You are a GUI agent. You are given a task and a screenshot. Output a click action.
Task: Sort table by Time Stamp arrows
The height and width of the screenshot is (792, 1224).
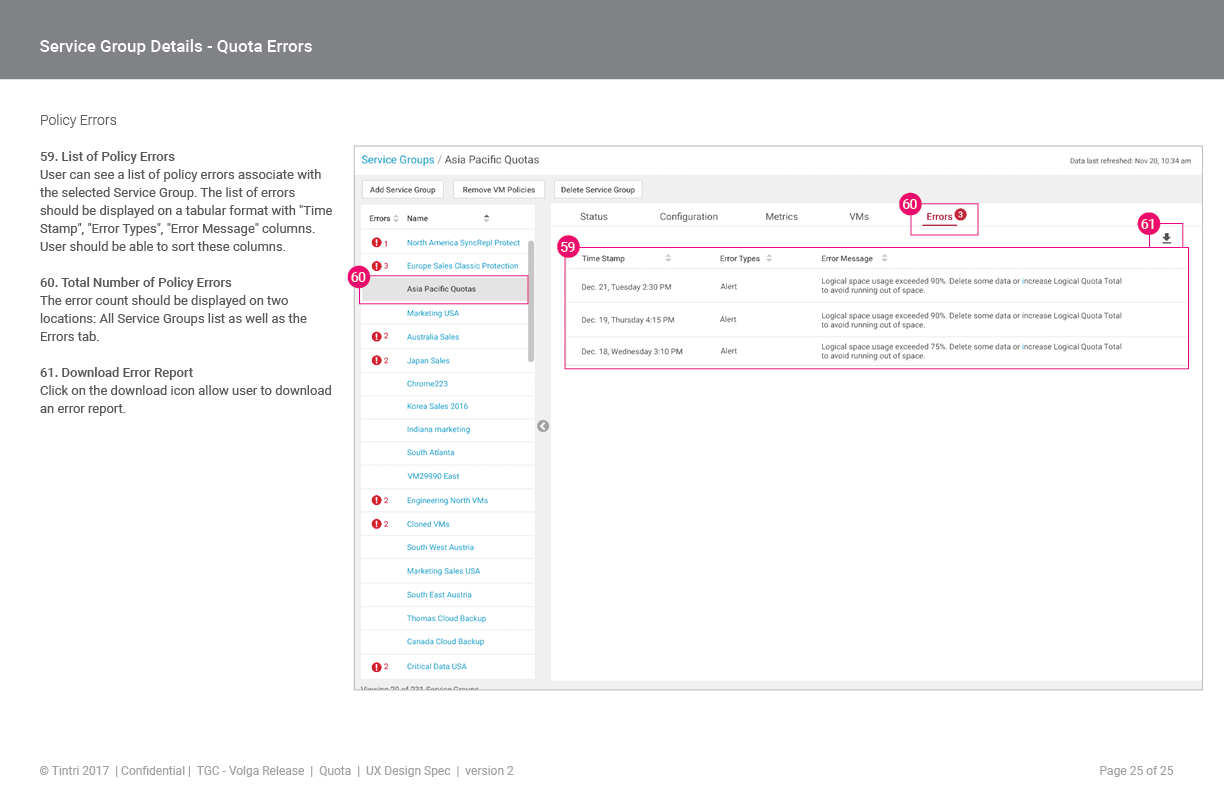tap(668, 258)
